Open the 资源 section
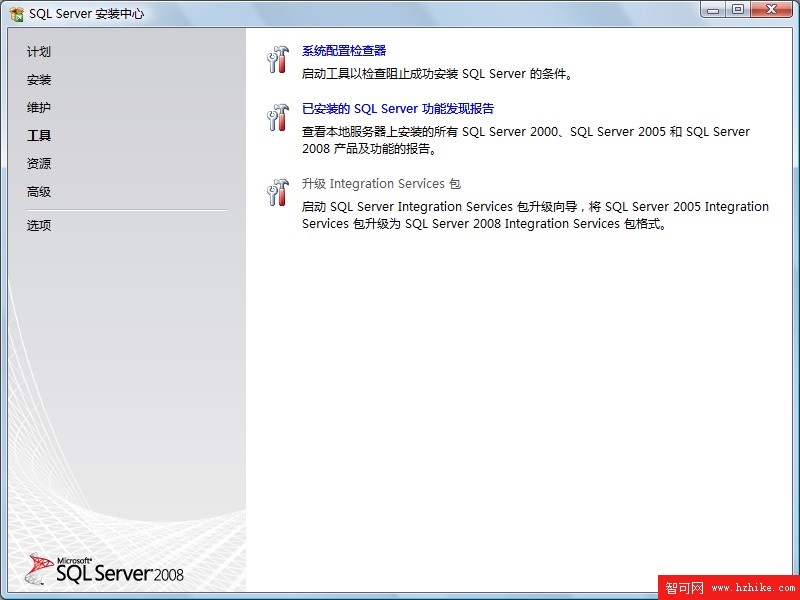This screenshot has height=600, width=800. click(x=39, y=164)
